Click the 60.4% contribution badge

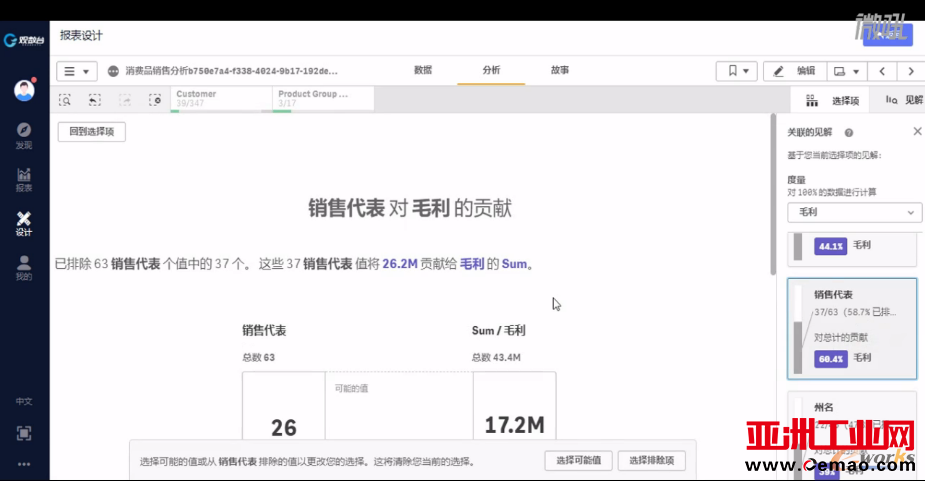pos(831,359)
